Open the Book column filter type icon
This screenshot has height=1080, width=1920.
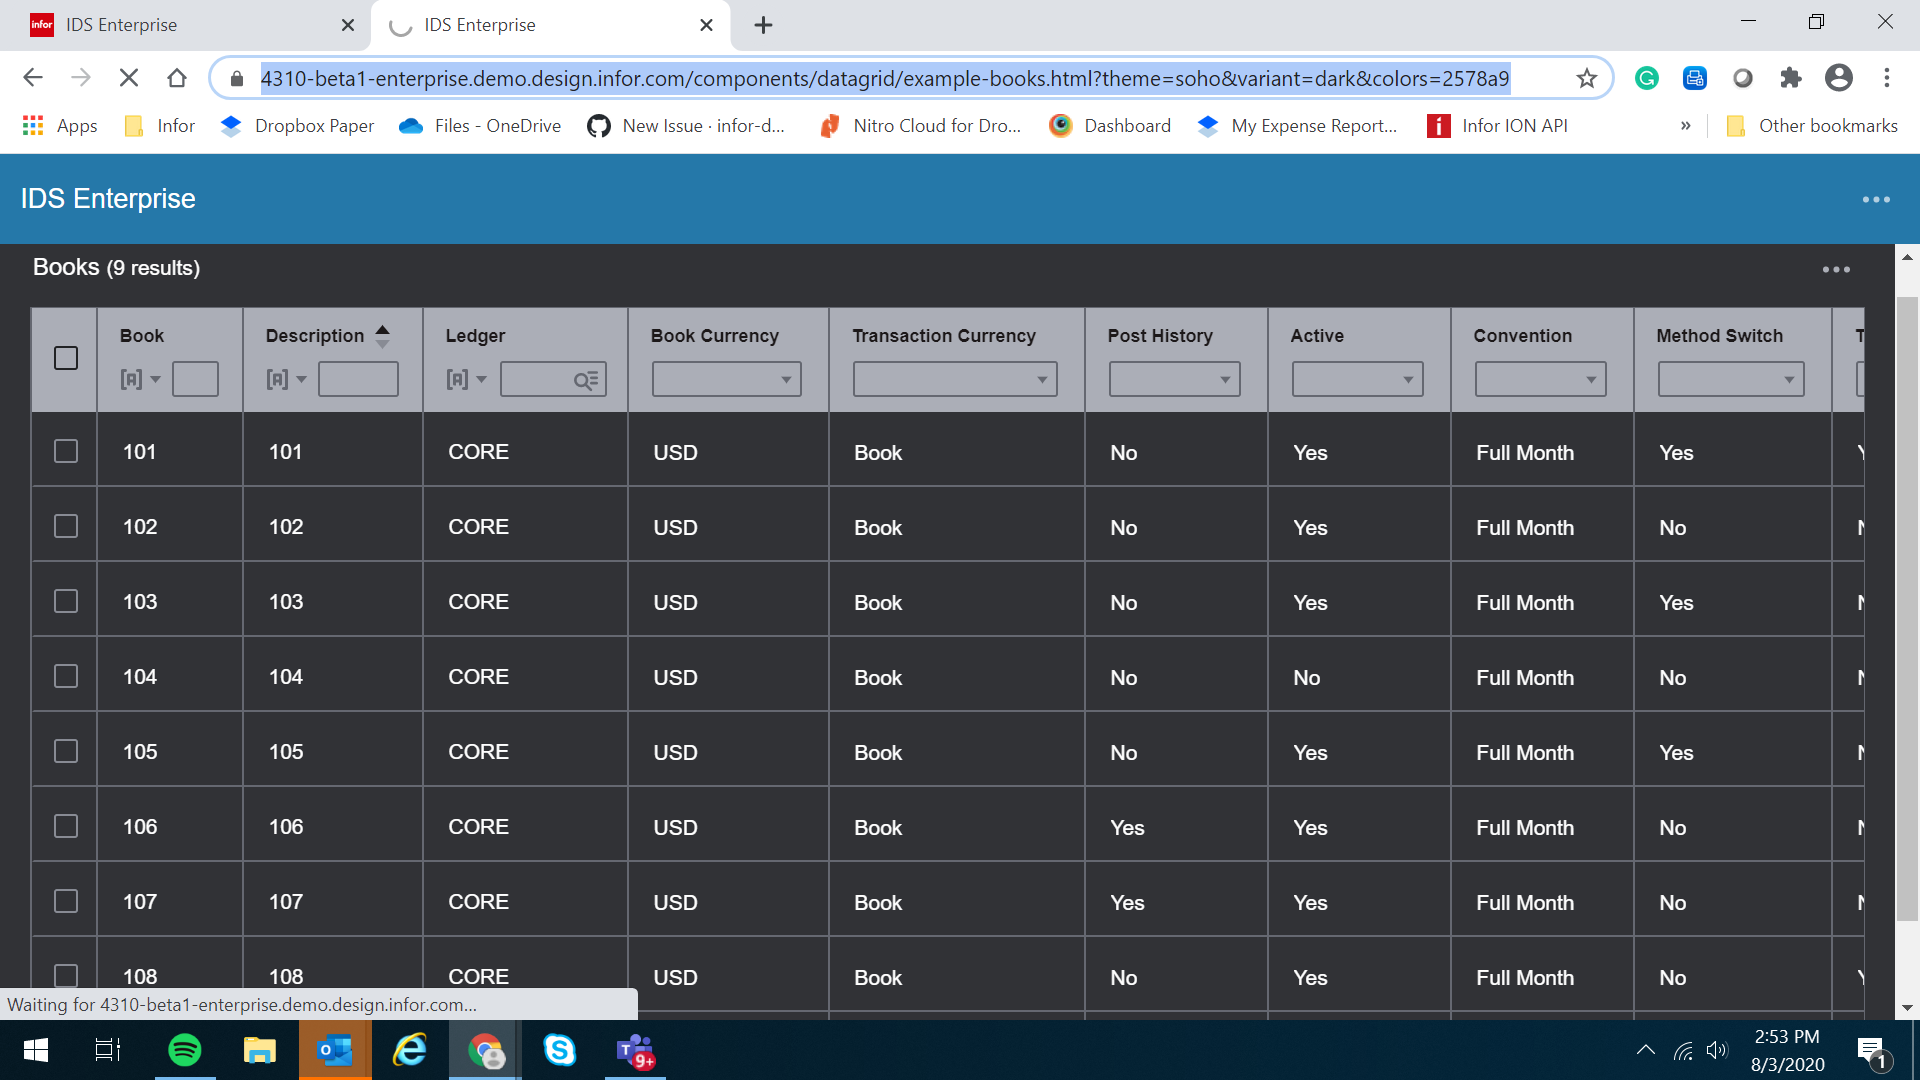139,379
